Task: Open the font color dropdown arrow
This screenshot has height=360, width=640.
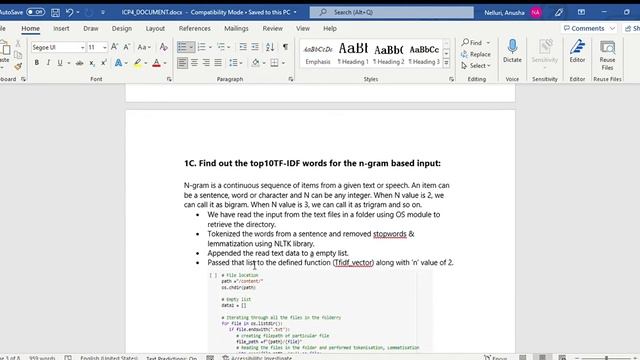Action: pyautogui.click(x=165, y=63)
